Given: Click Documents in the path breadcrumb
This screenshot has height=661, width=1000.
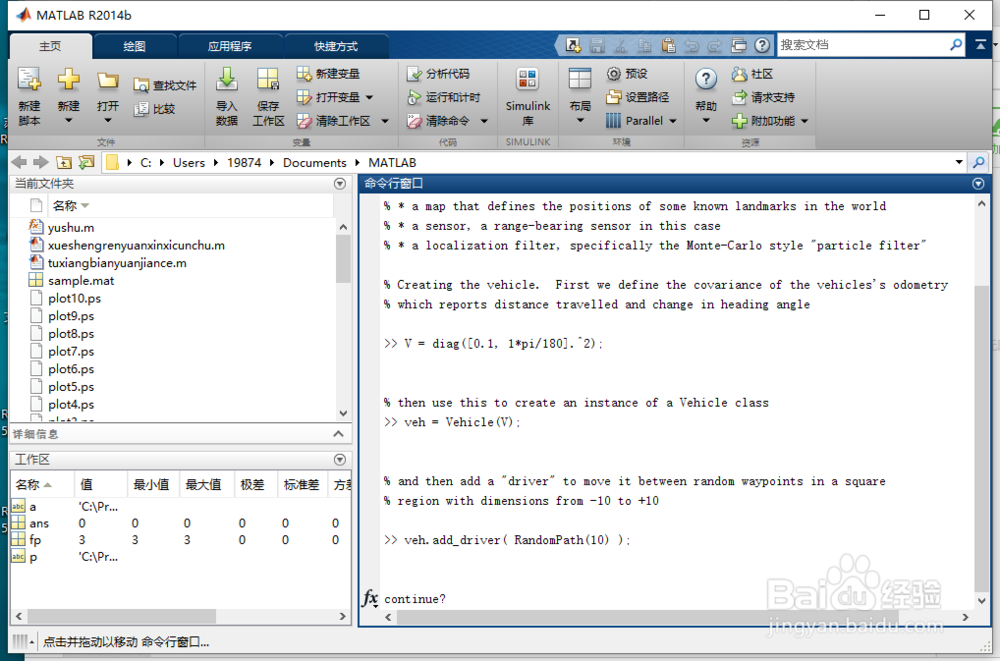Looking at the screenshot, I should 314,163.
